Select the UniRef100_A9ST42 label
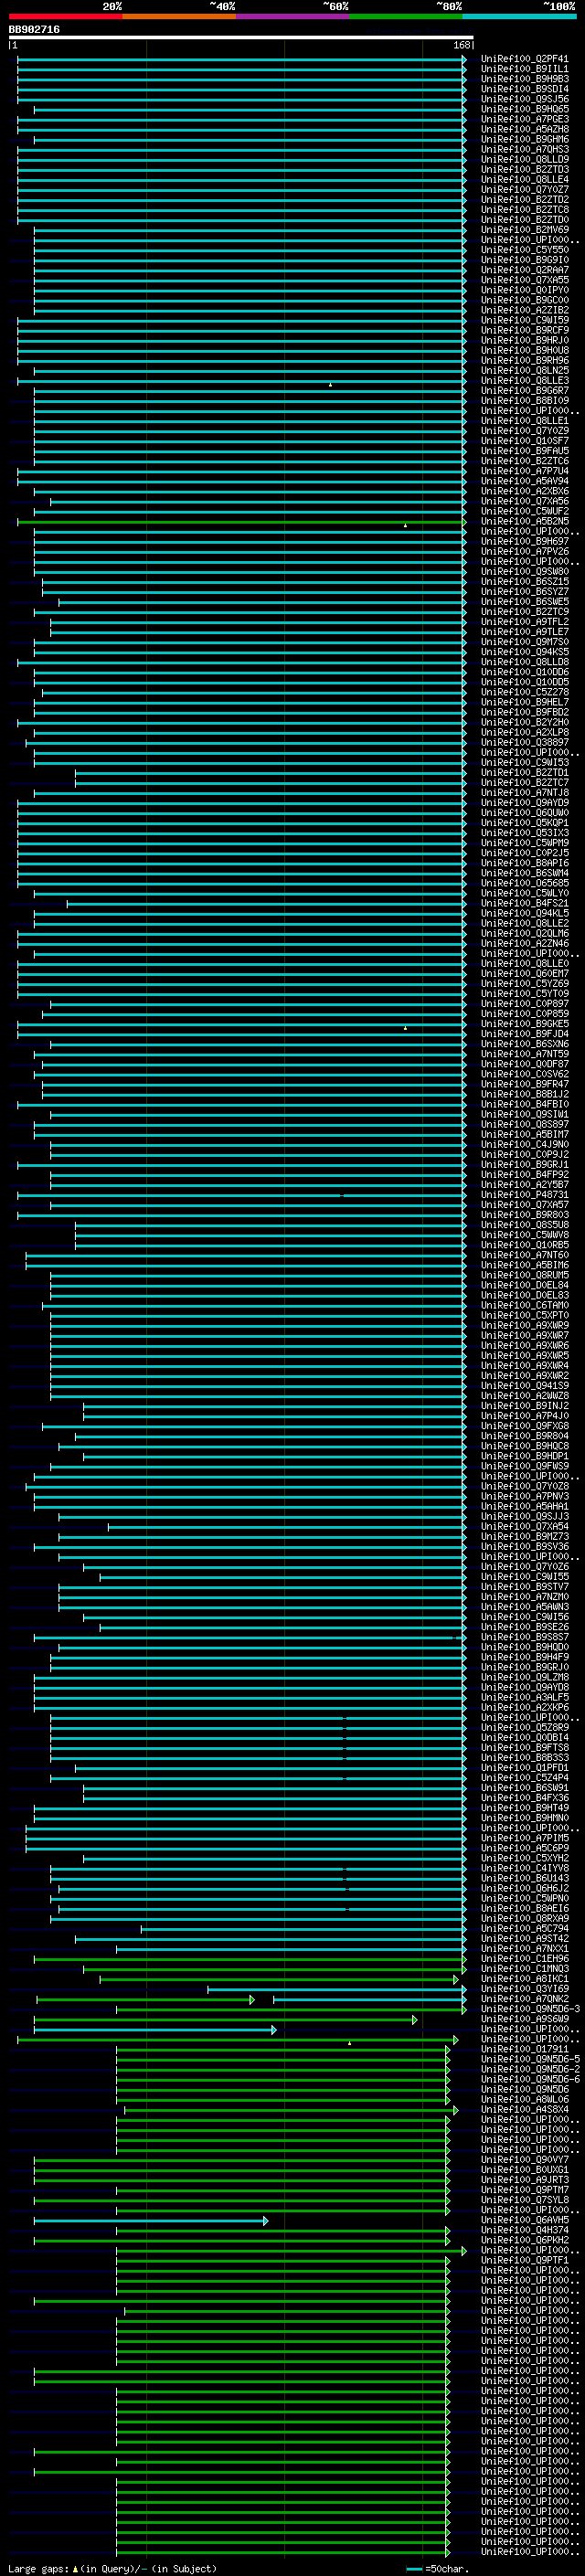Image resolution: width=585 pixels, height=2576 pixels. 525,1939
